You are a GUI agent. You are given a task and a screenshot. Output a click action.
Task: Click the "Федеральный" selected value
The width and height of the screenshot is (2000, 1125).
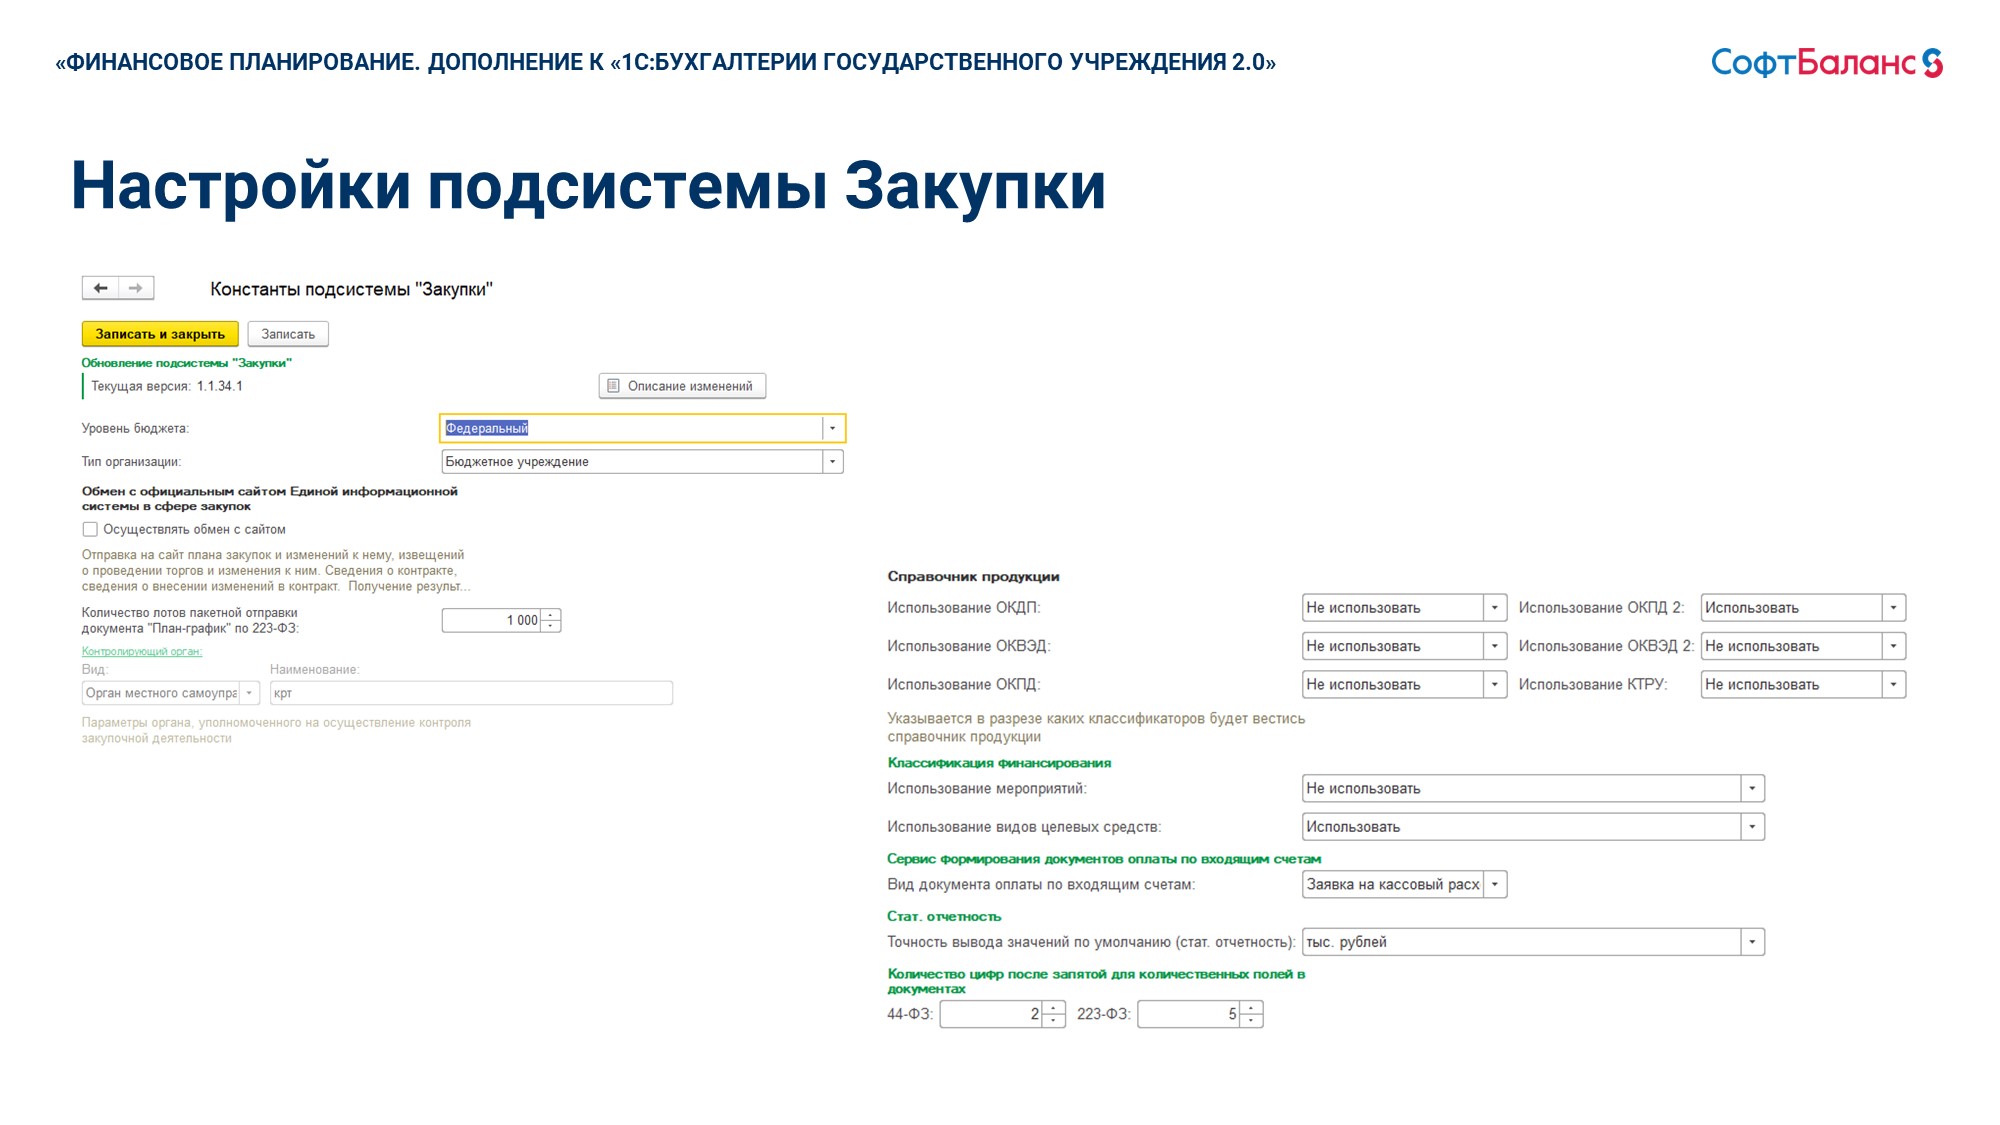(x=486, y=428)
